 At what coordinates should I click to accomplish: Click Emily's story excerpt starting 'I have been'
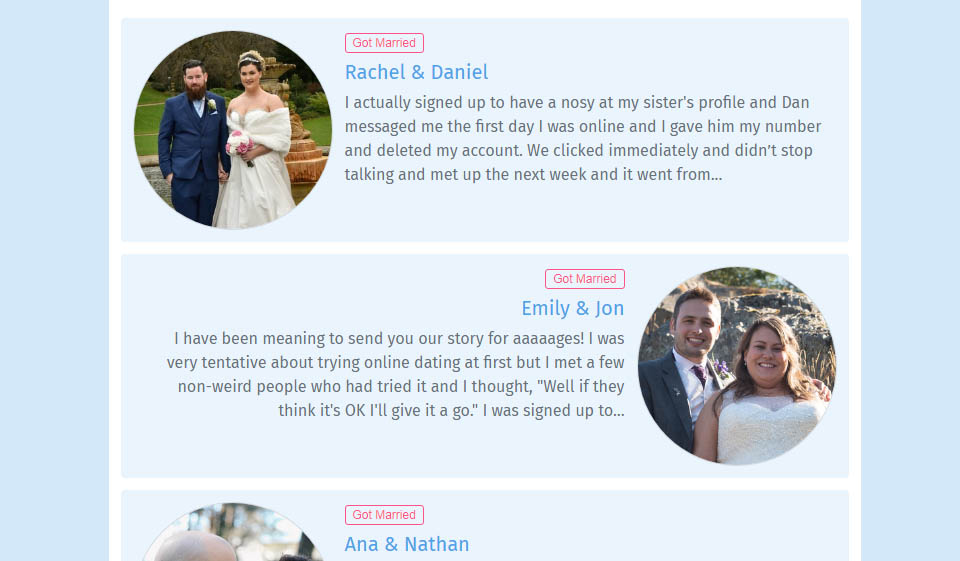point(396,374)
